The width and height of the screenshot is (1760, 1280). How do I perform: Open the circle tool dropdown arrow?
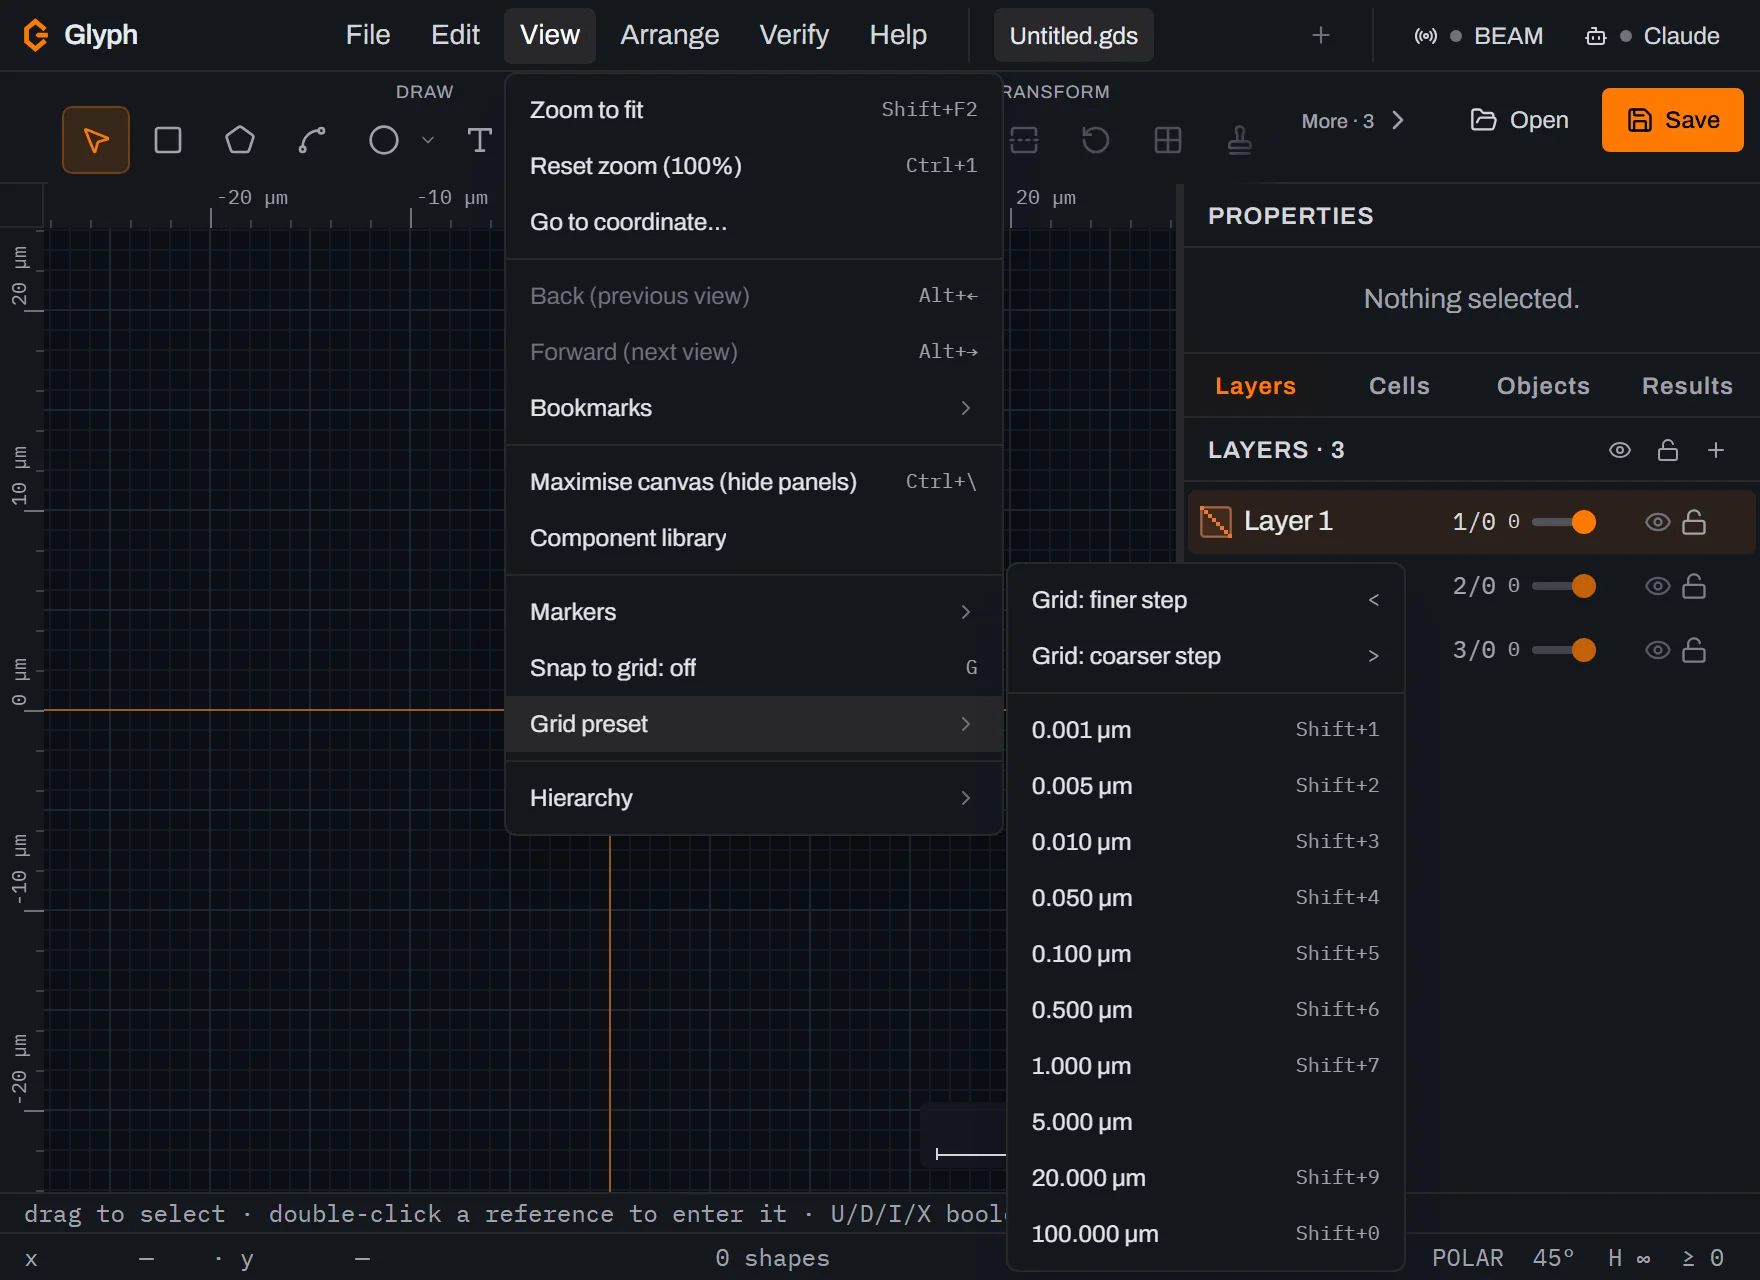[428, 140]
